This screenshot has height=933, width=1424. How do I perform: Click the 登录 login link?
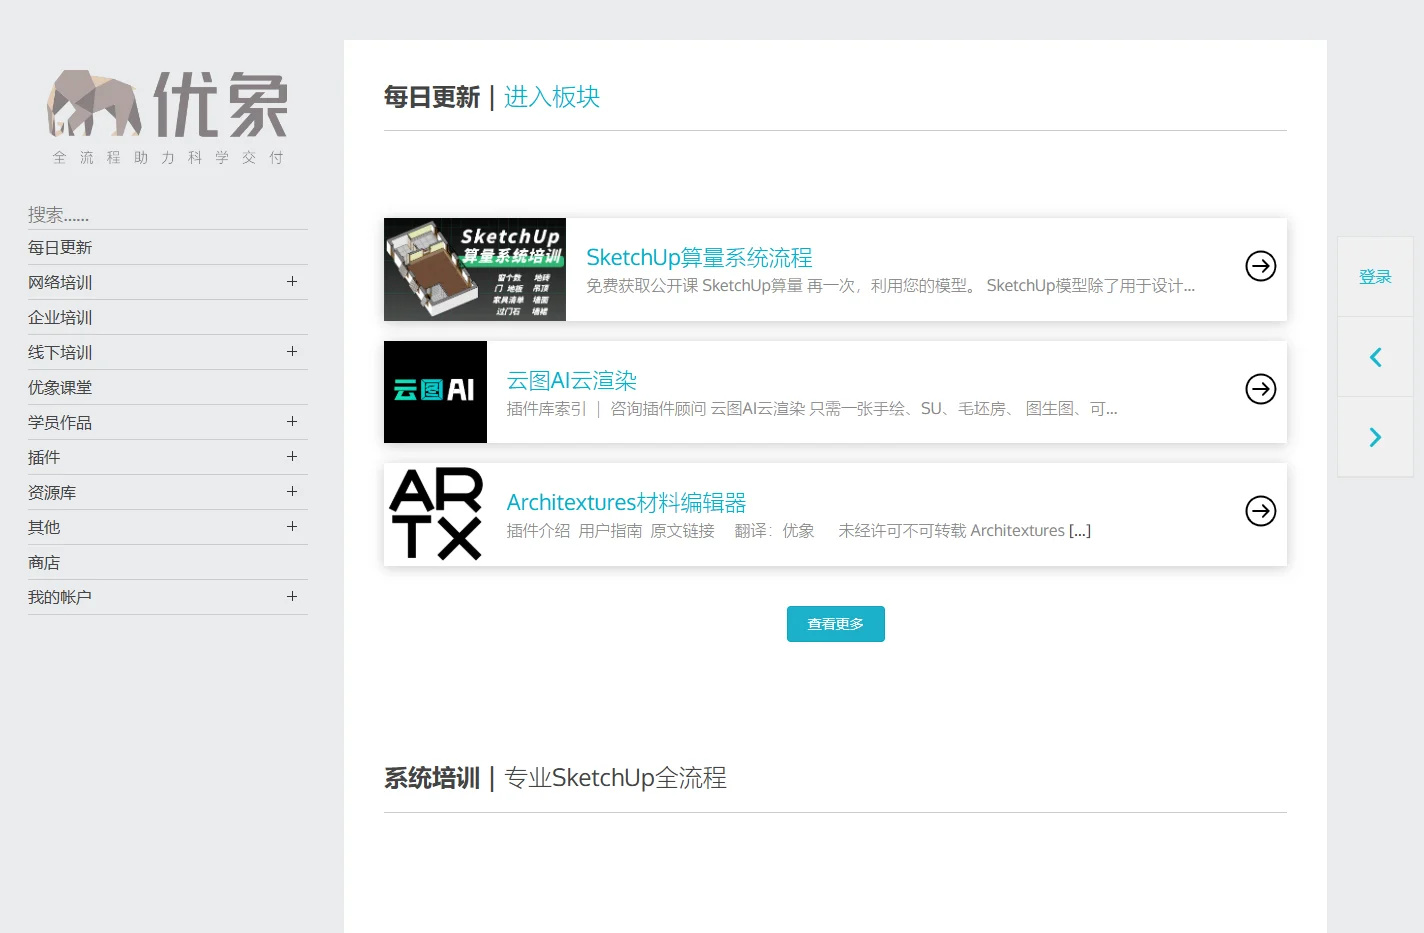(x=1375, y=277)
